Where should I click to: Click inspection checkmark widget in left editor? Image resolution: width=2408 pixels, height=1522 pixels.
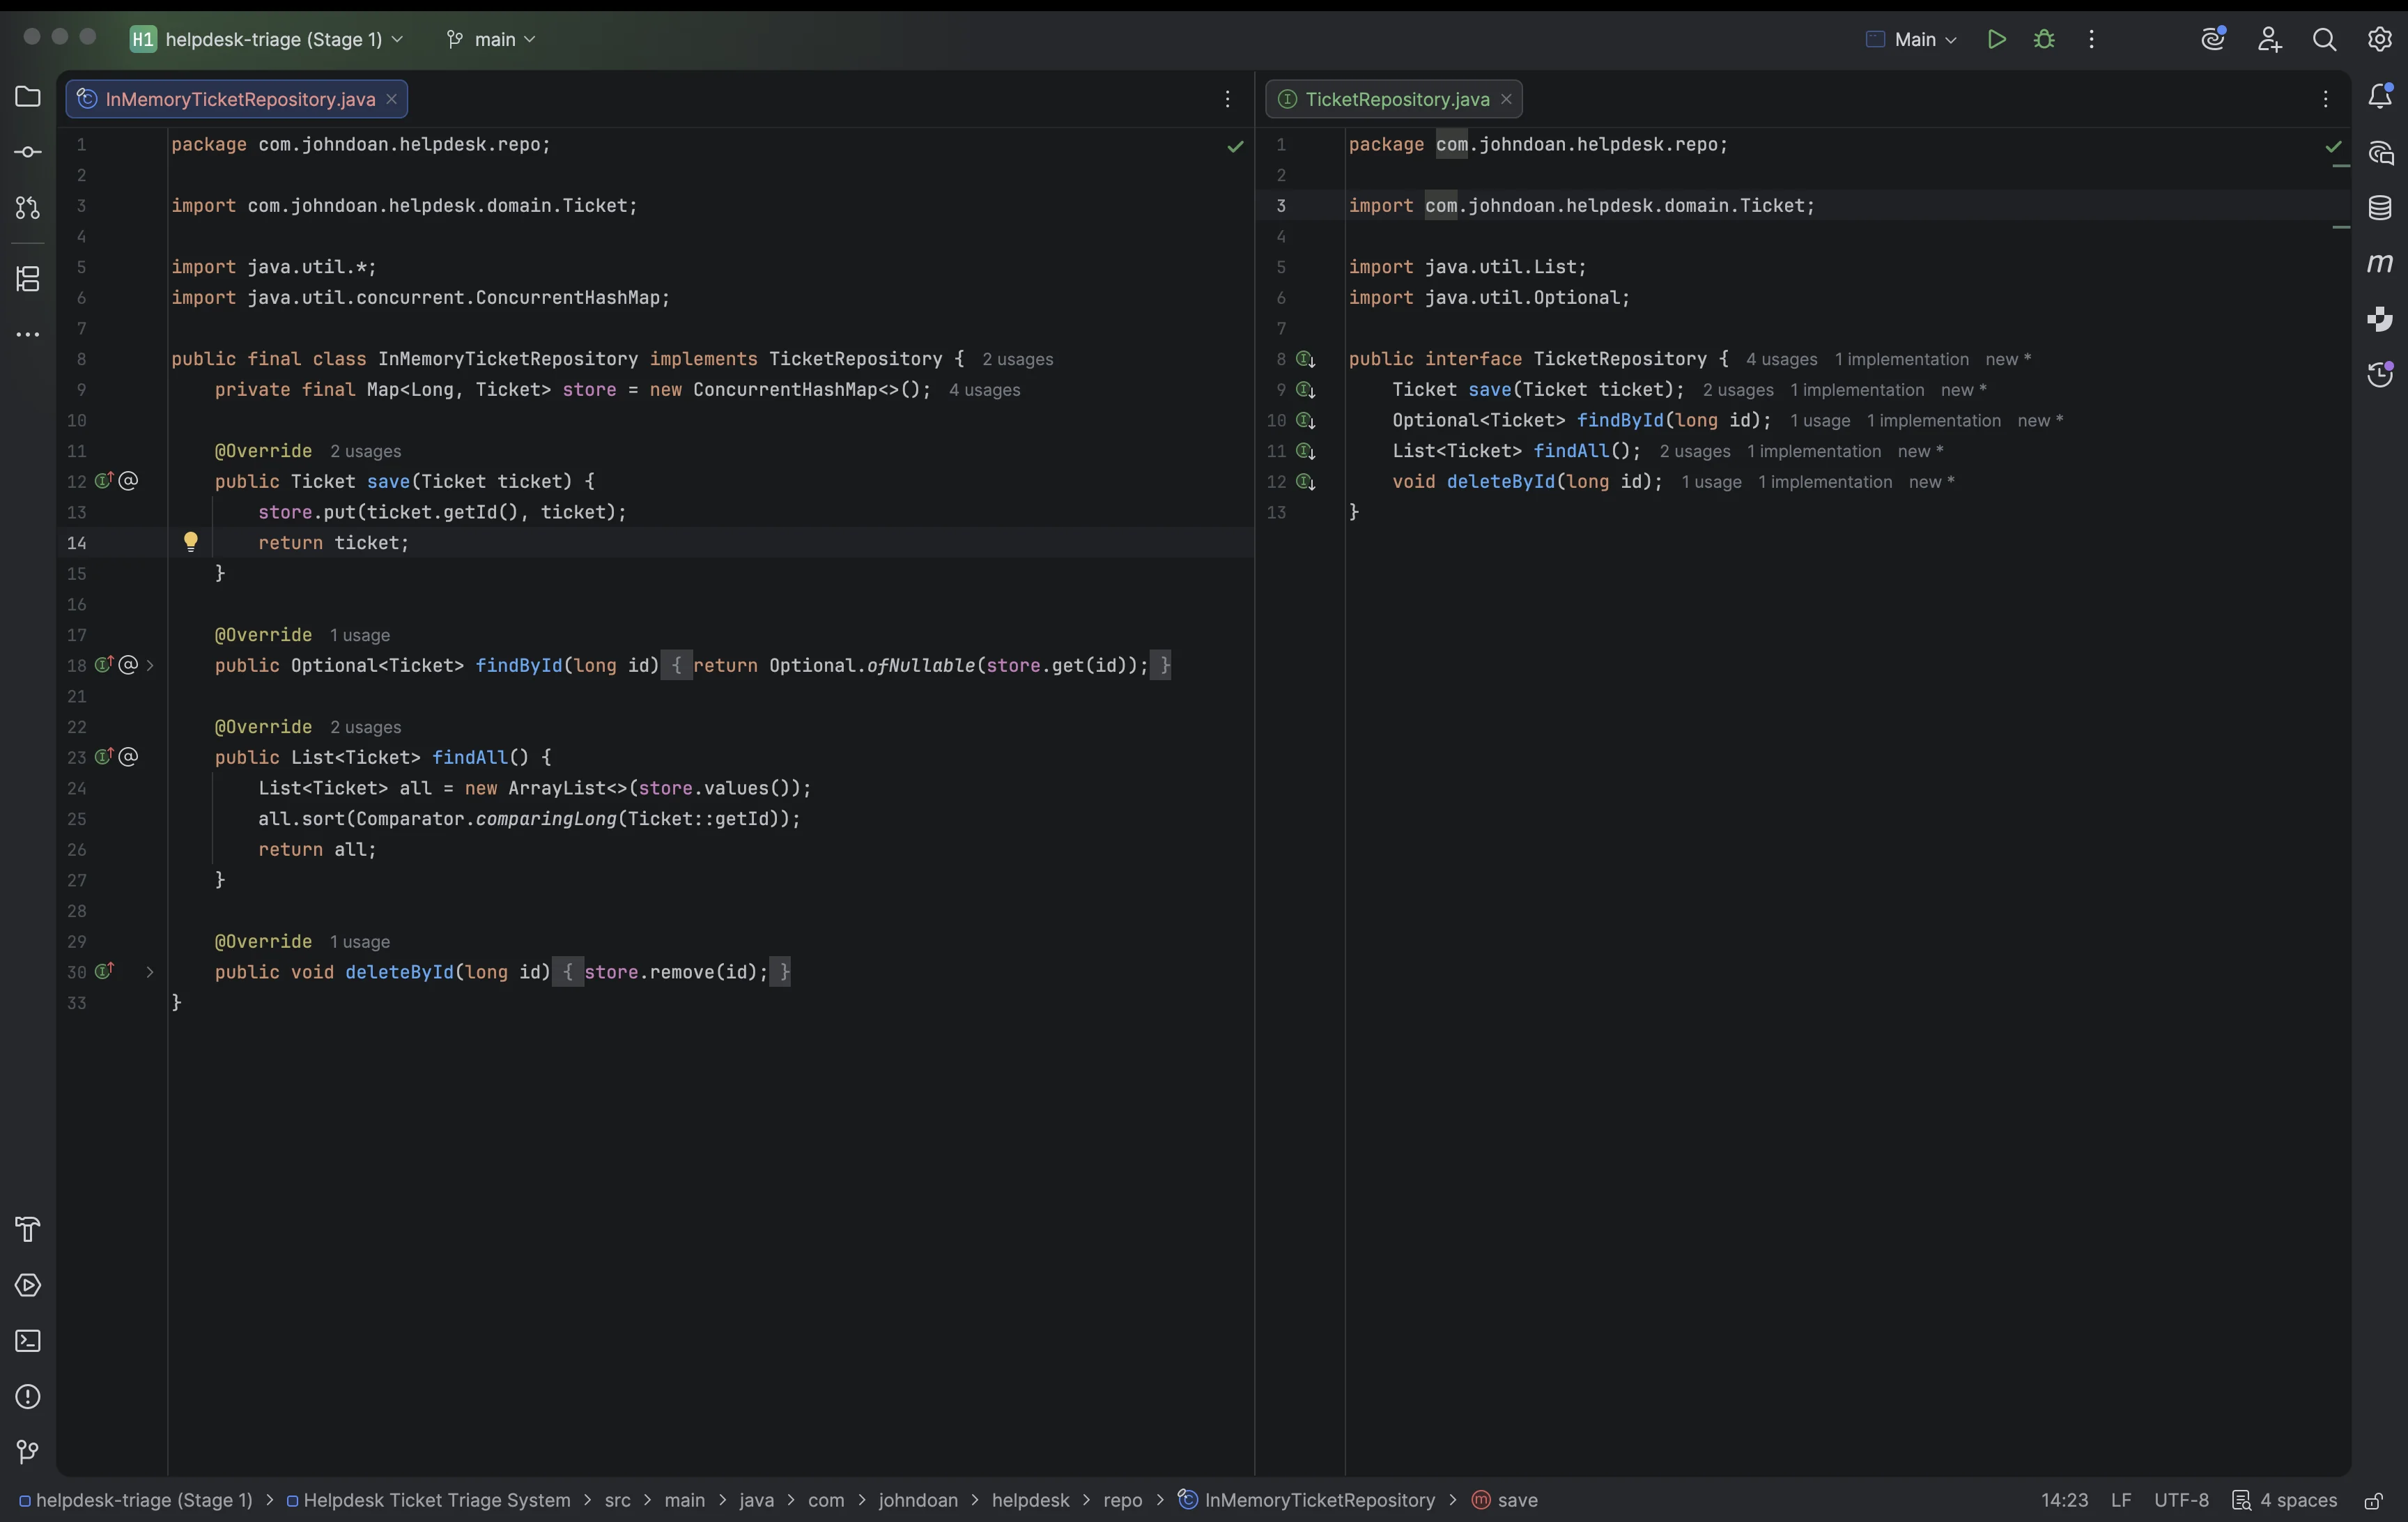tap(1235, 147)
